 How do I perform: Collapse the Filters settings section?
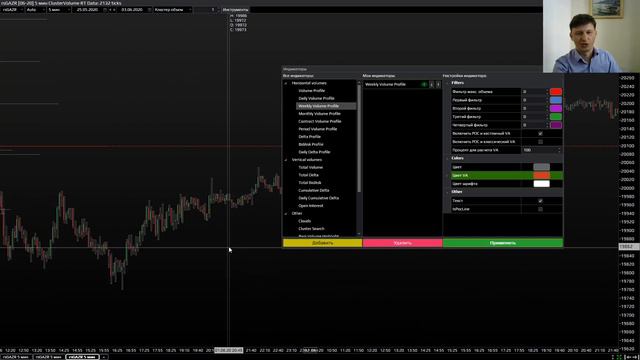tap(447, 83)
